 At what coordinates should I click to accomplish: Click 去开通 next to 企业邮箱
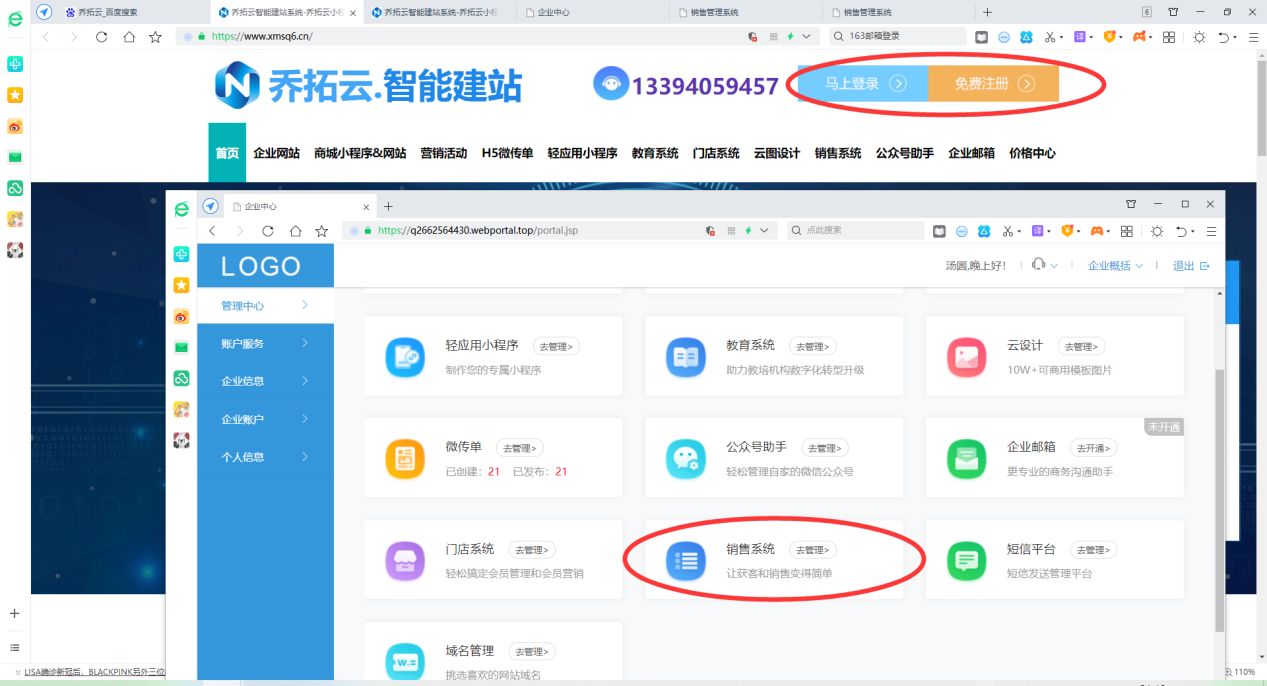1093,448
